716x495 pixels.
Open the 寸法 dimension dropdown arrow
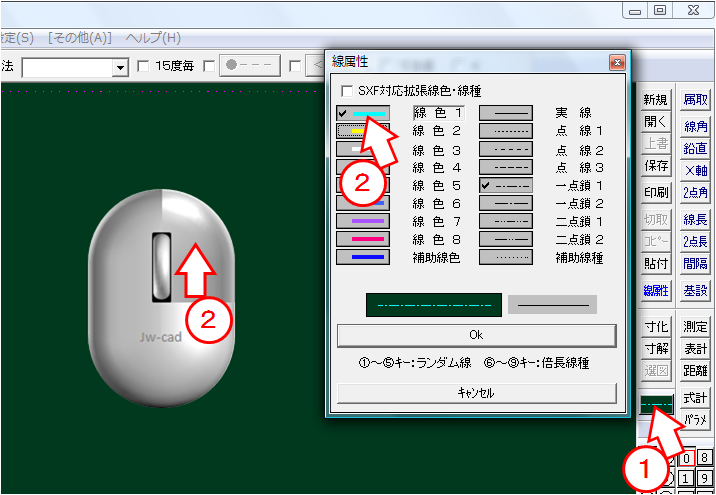tap(121, 67)
